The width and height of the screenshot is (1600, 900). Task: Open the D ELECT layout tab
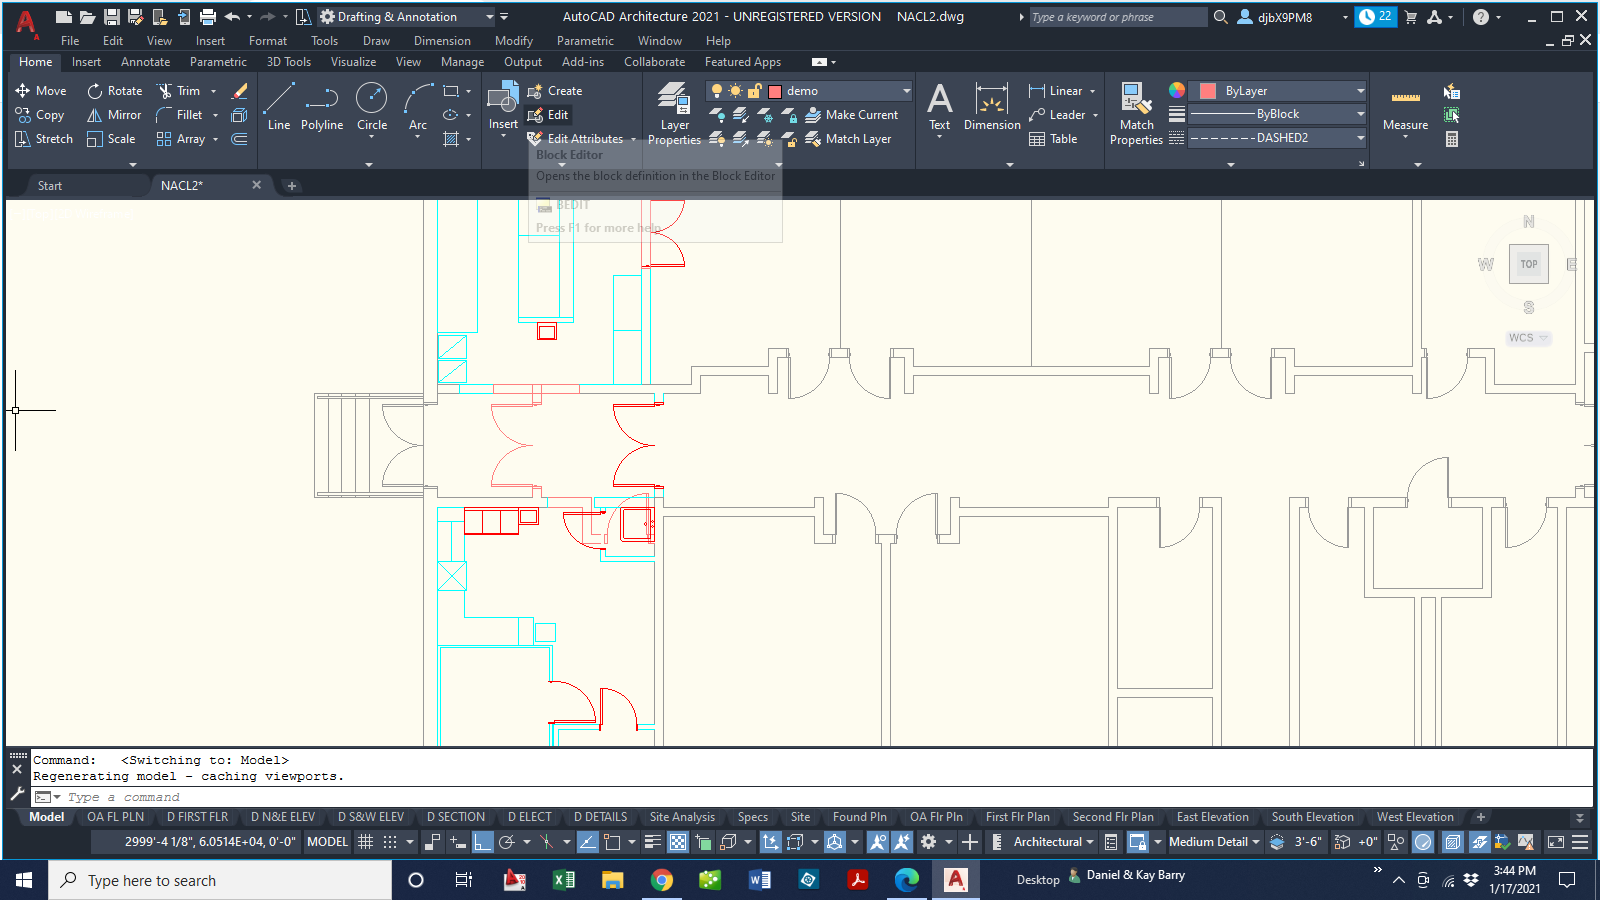tap(529, 817)
